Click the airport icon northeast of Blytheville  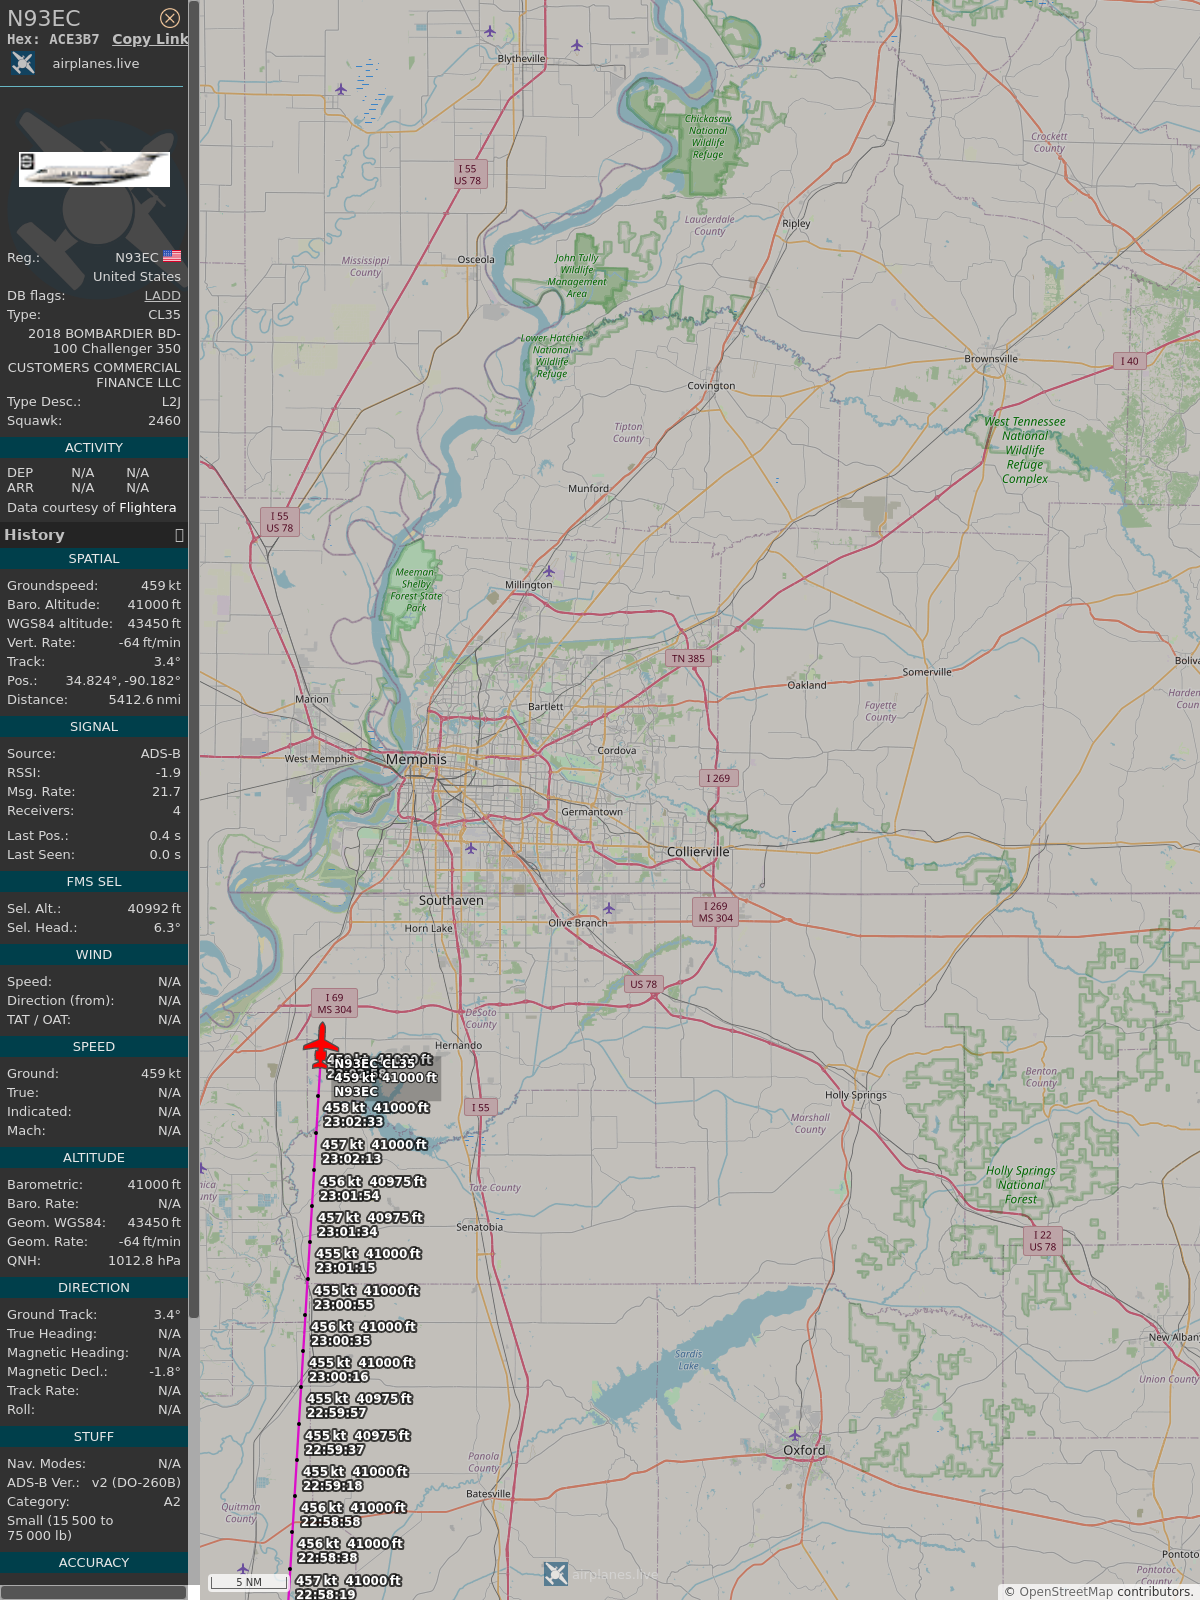click(x=577, y=45)
